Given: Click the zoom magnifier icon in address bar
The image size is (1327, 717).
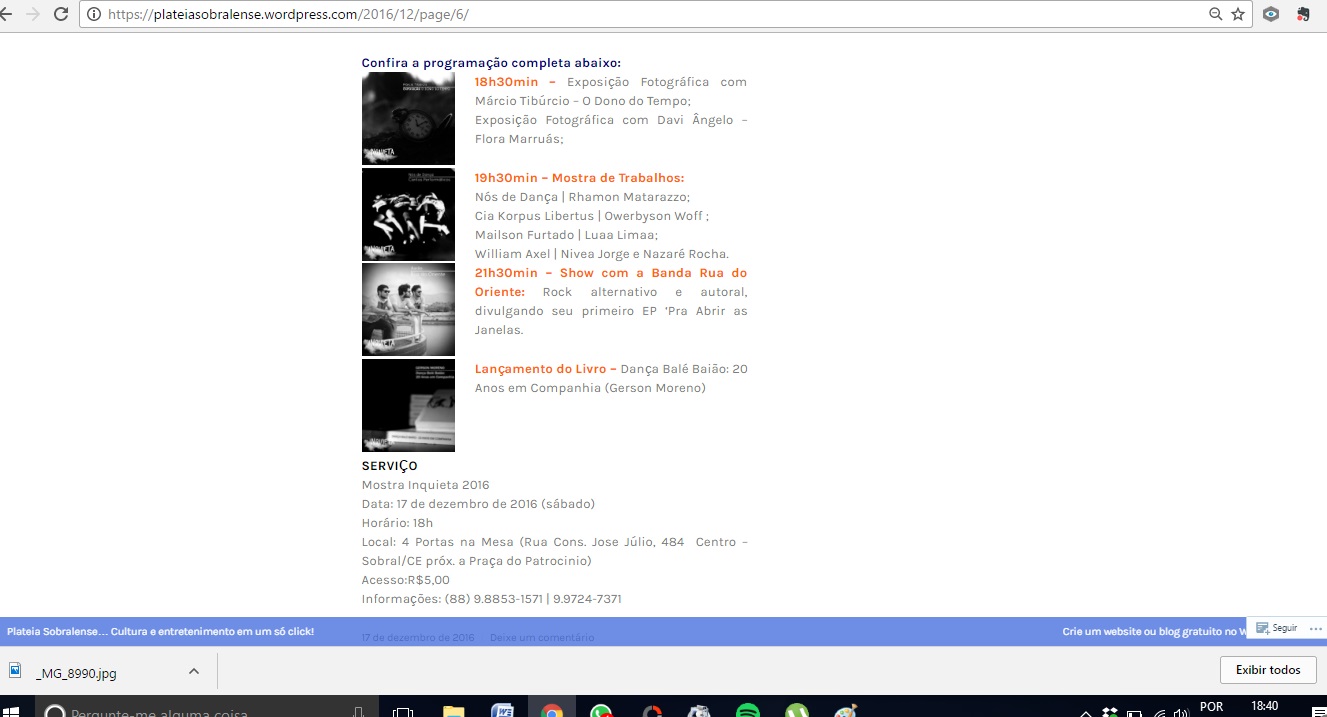Looking at the screenshot, I should tap(1215, 14).
